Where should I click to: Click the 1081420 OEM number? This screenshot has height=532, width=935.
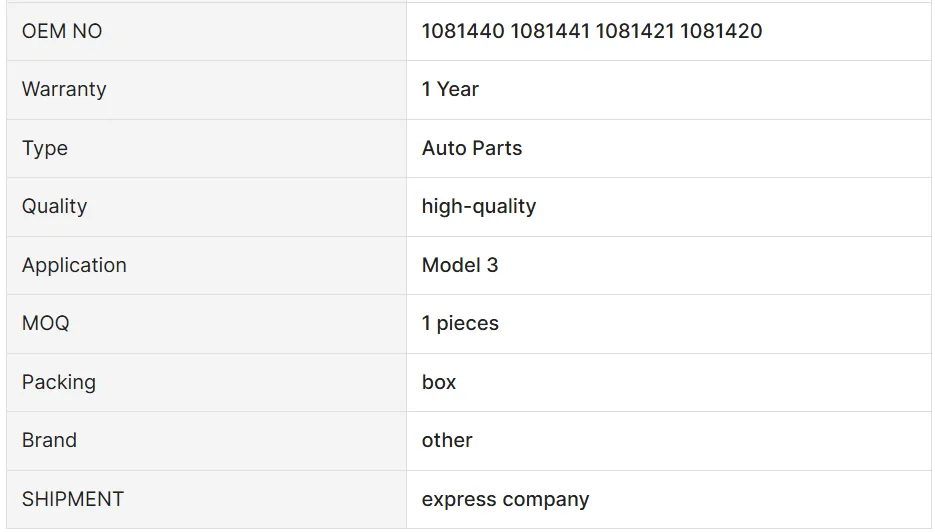coord(721,31)
